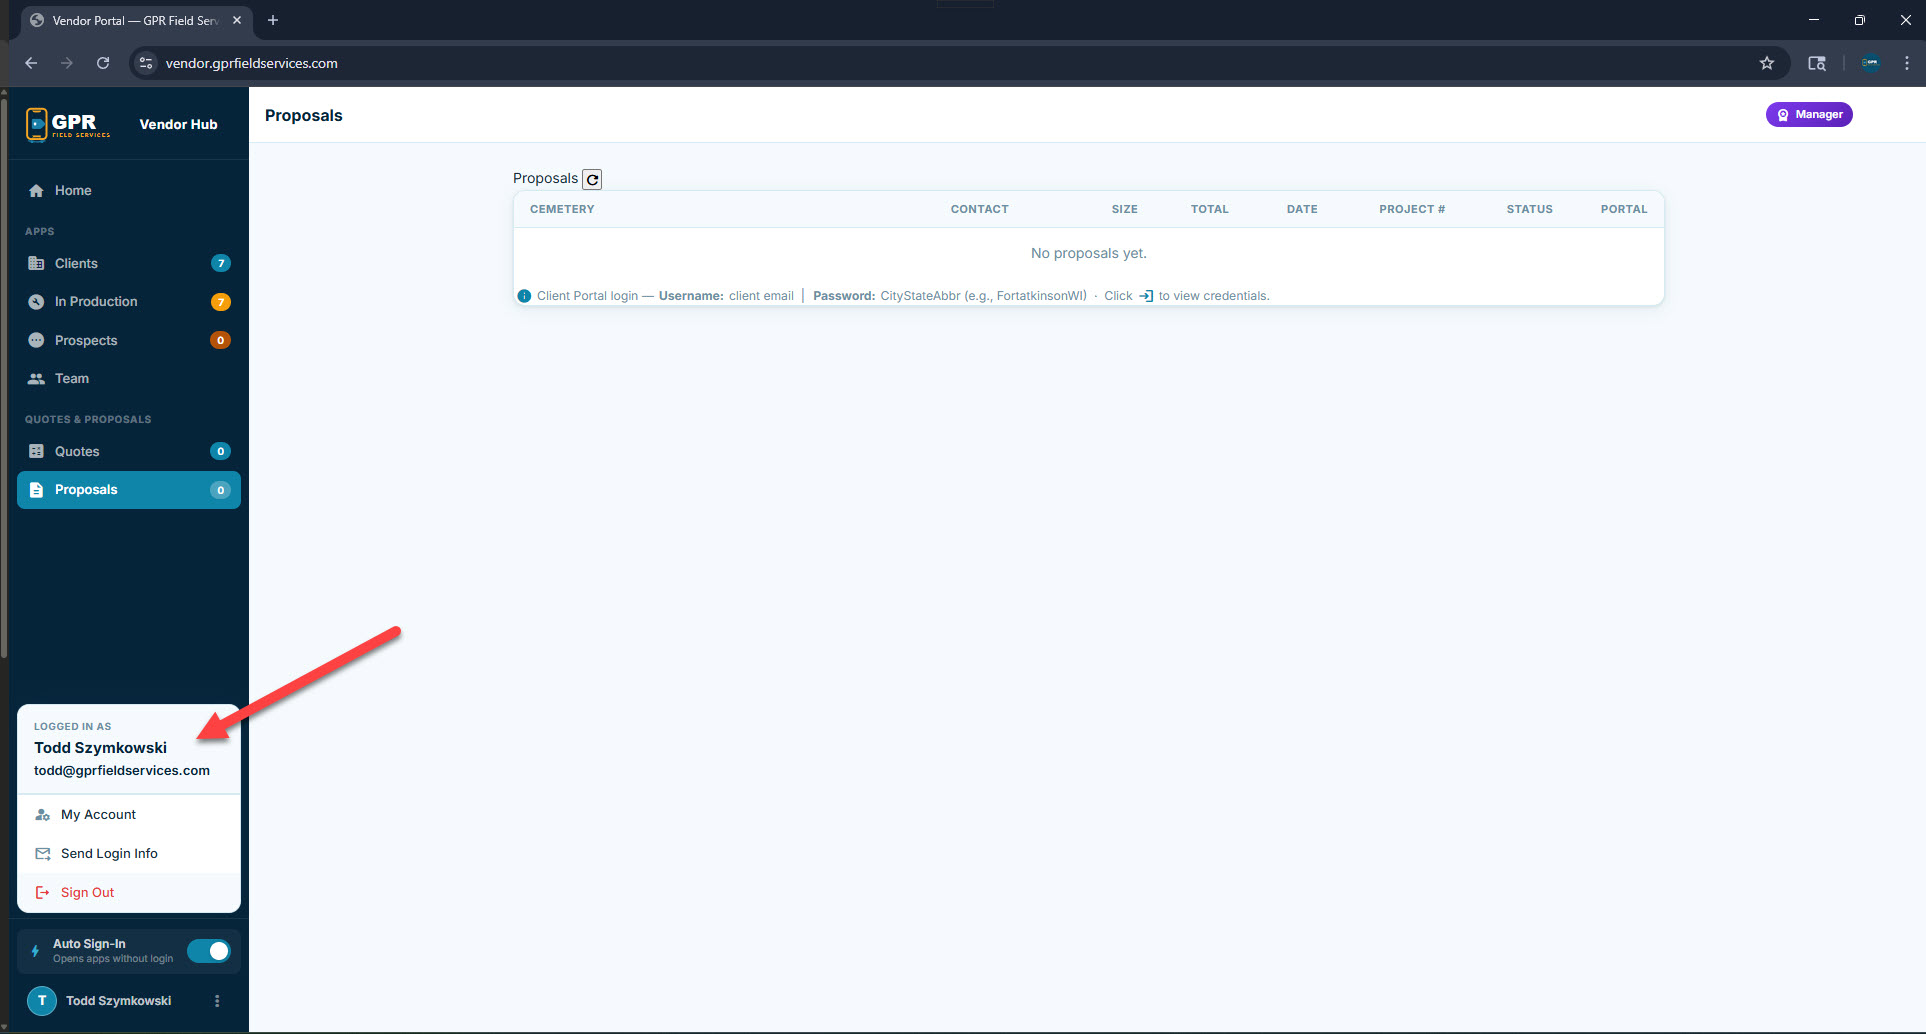Open the browser's three-dot menu

click(1906, 63)
